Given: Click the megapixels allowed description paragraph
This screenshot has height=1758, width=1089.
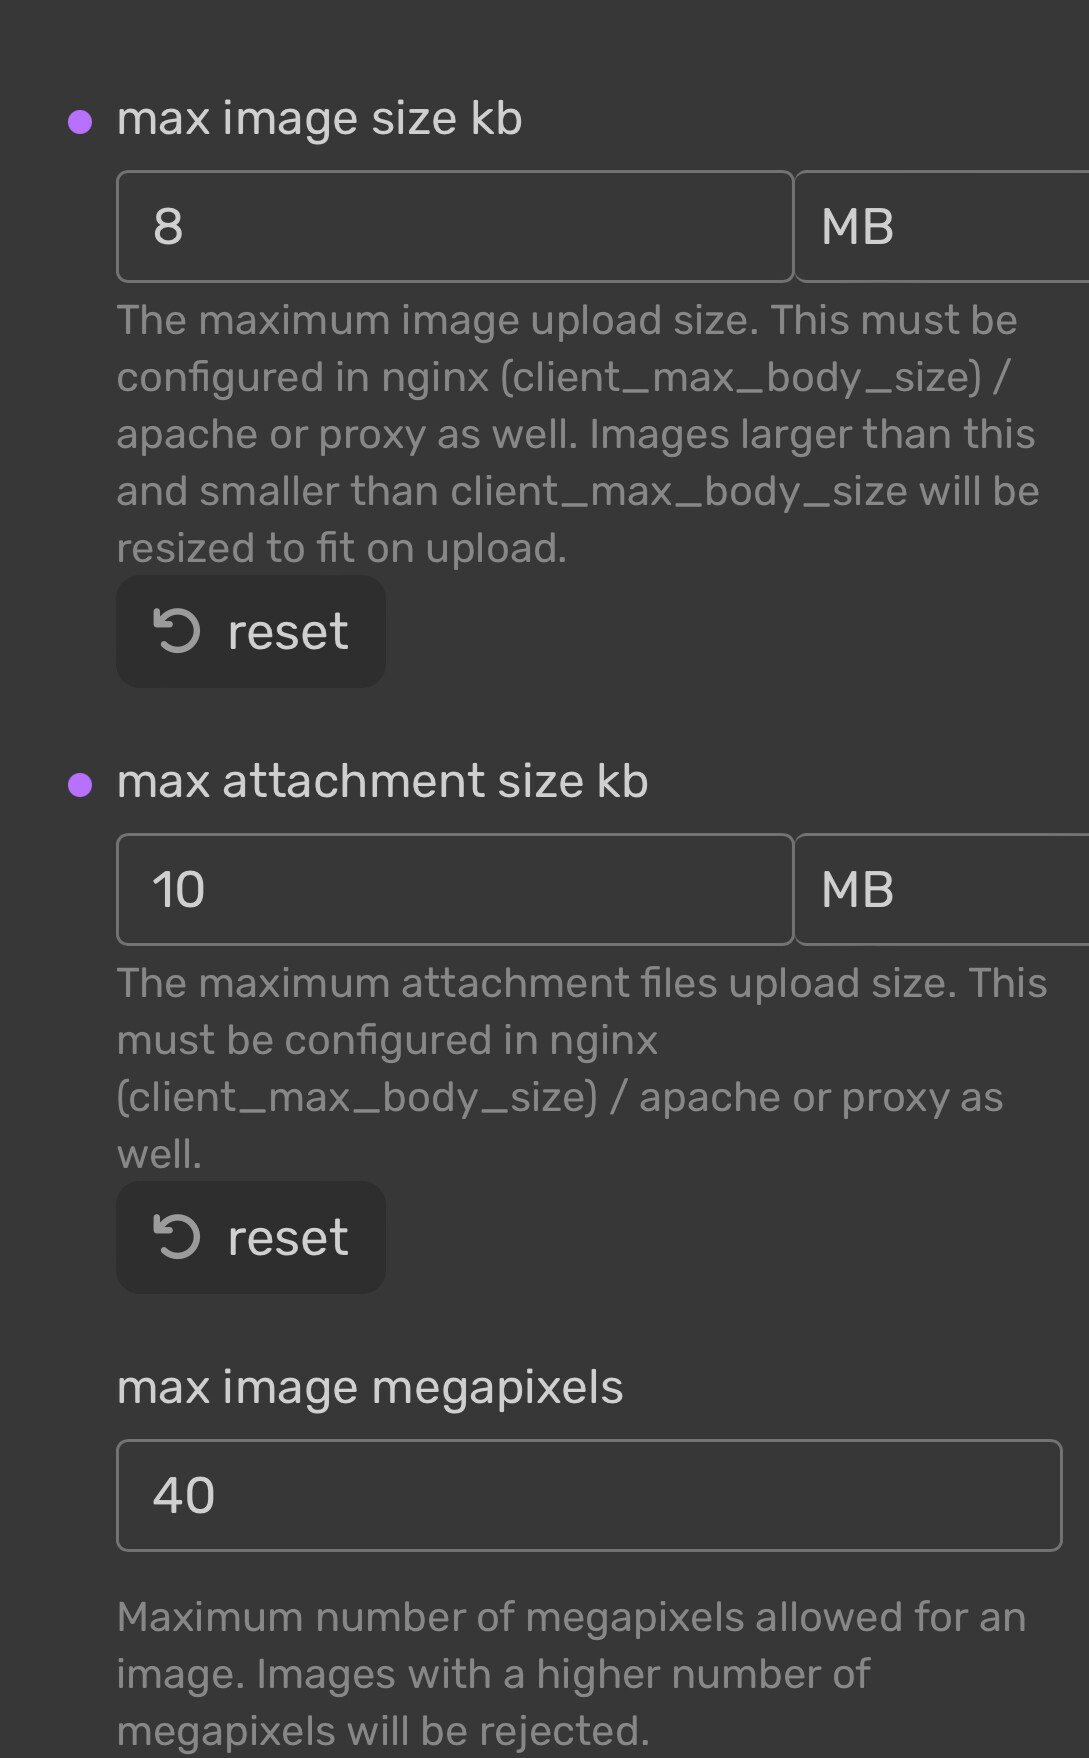Looking at the screenshot, I should pos(572,1674).
